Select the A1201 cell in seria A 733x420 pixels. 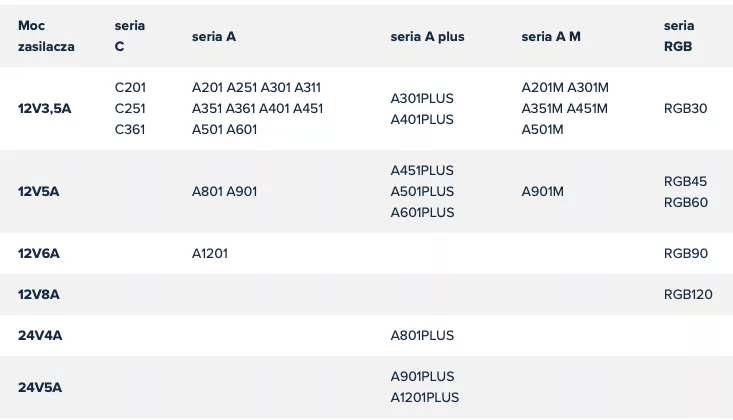[209, 253]
